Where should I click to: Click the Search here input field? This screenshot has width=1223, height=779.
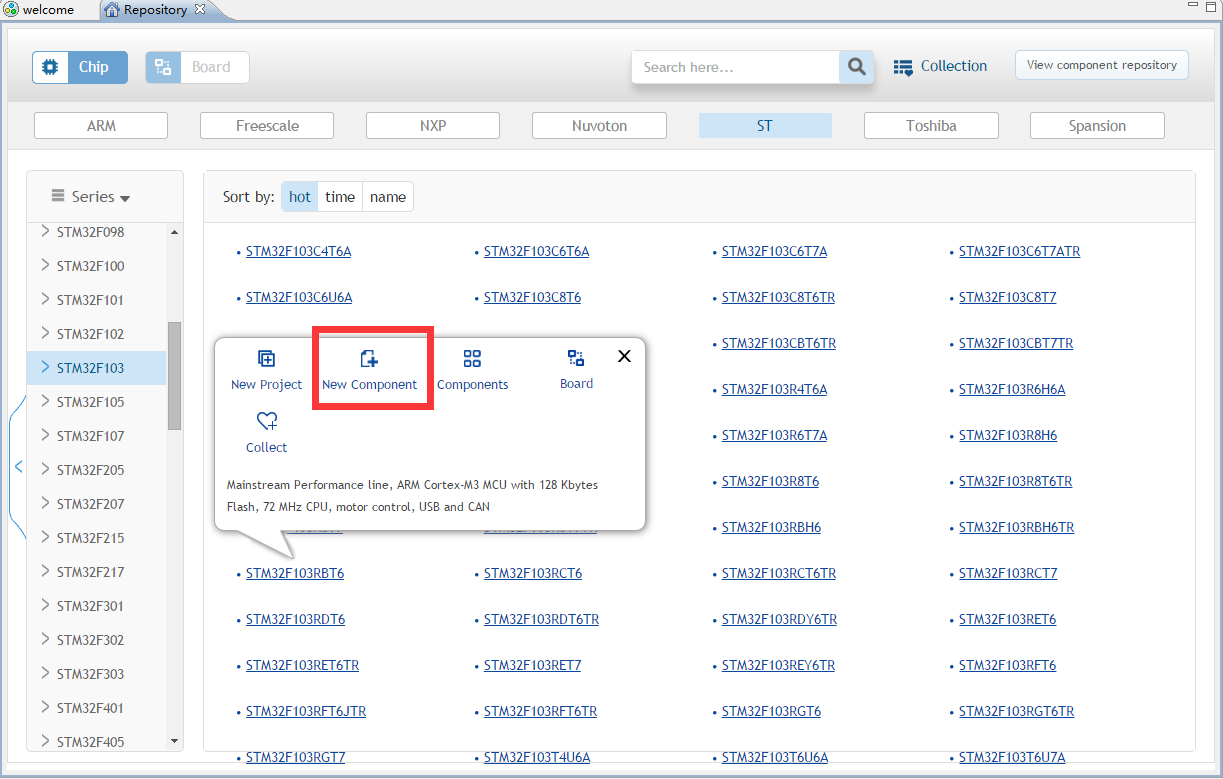[x=735, y=67]
